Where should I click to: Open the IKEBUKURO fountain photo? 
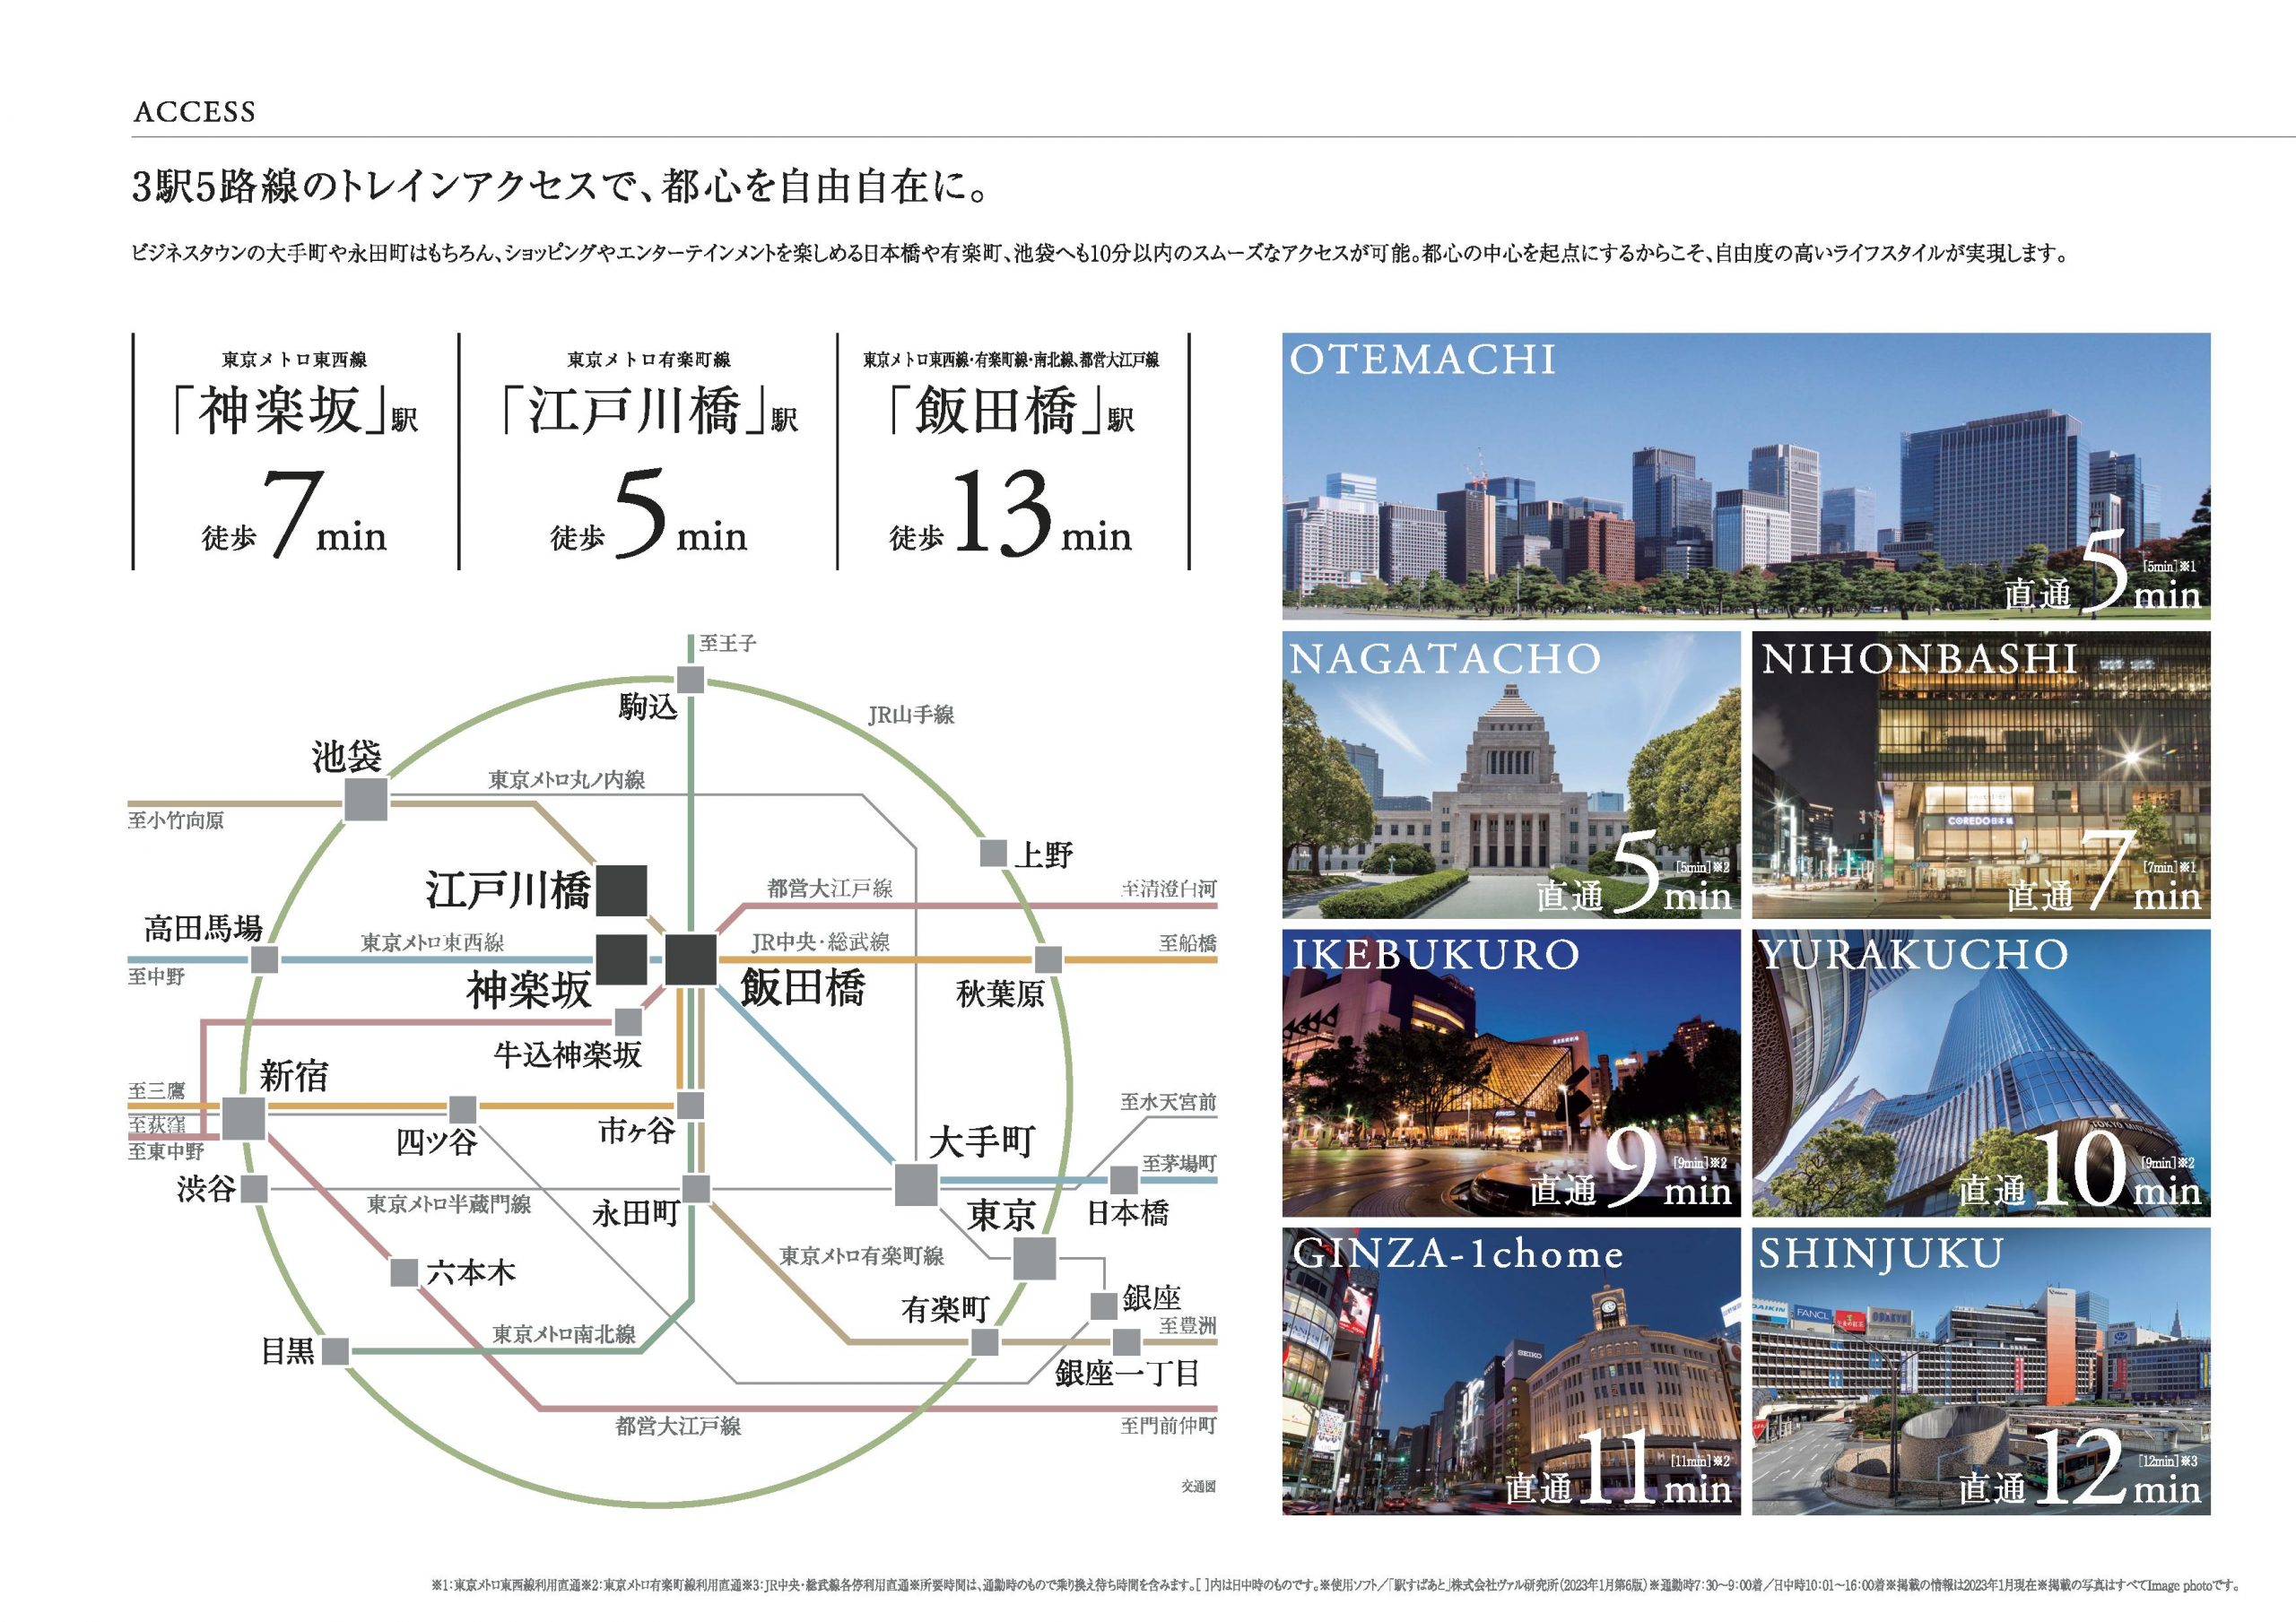coord(1511,1073)
